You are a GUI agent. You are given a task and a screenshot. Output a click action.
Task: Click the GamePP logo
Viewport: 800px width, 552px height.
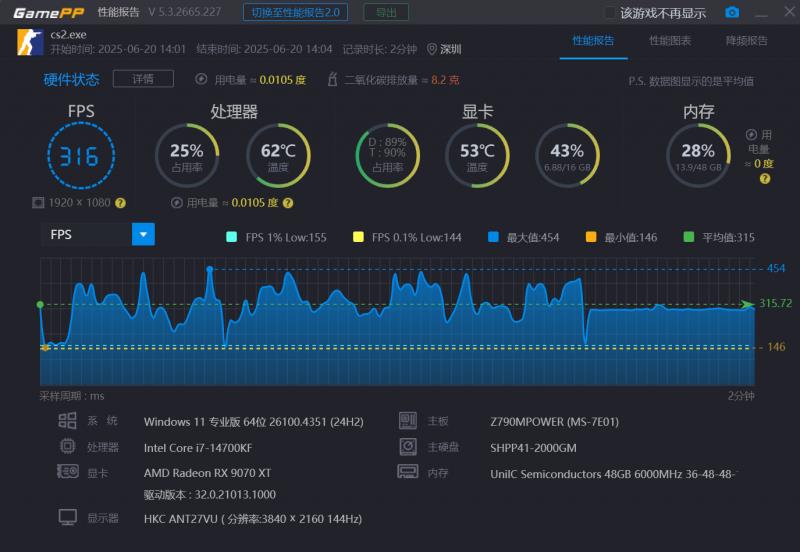pyautogui.click(x=48, y=13)
